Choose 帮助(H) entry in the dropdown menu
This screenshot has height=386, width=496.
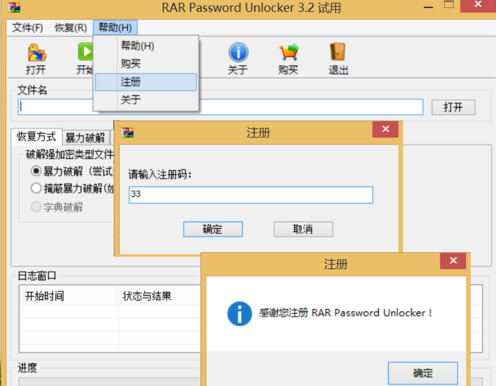tap(146, 46)
